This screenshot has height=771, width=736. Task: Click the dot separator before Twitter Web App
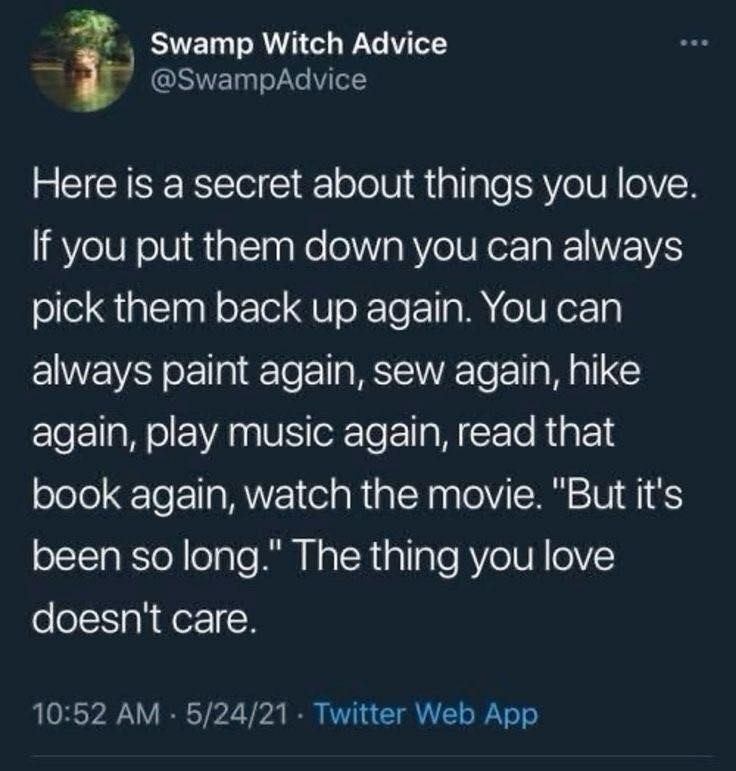click(x=301, y=714)
